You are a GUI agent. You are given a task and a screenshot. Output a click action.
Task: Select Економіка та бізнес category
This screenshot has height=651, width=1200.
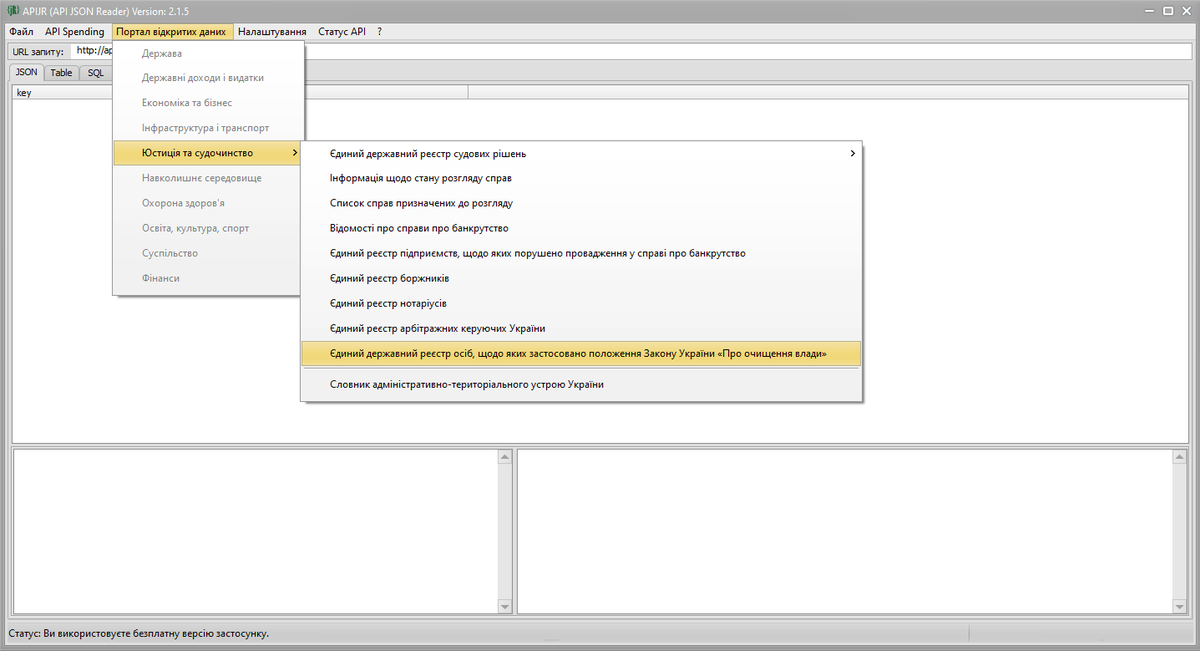[x=208, y=103]
